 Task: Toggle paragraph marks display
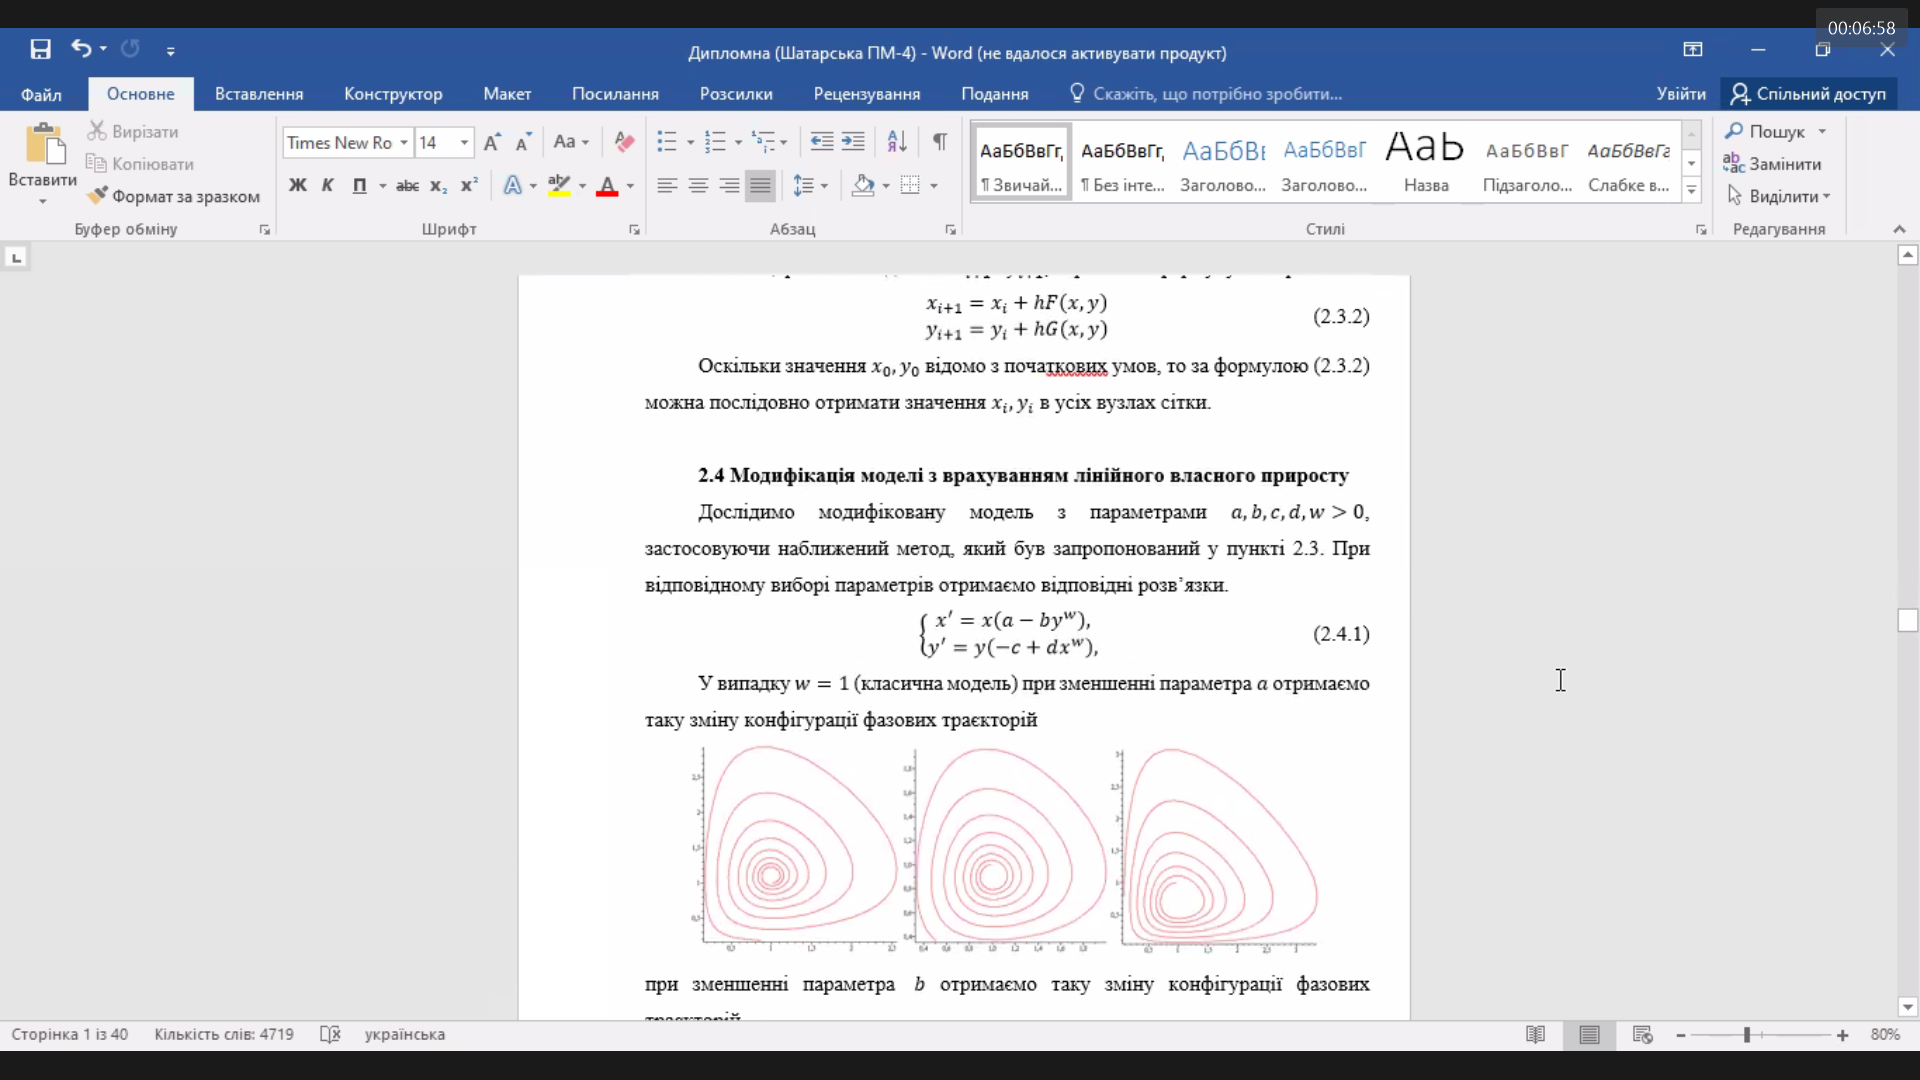pos(940,142)
